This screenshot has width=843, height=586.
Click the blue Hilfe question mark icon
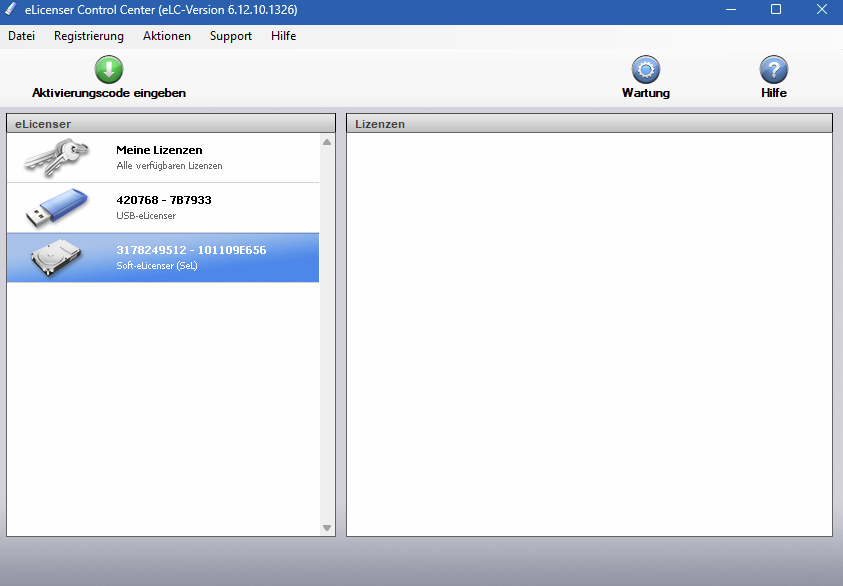774,69
